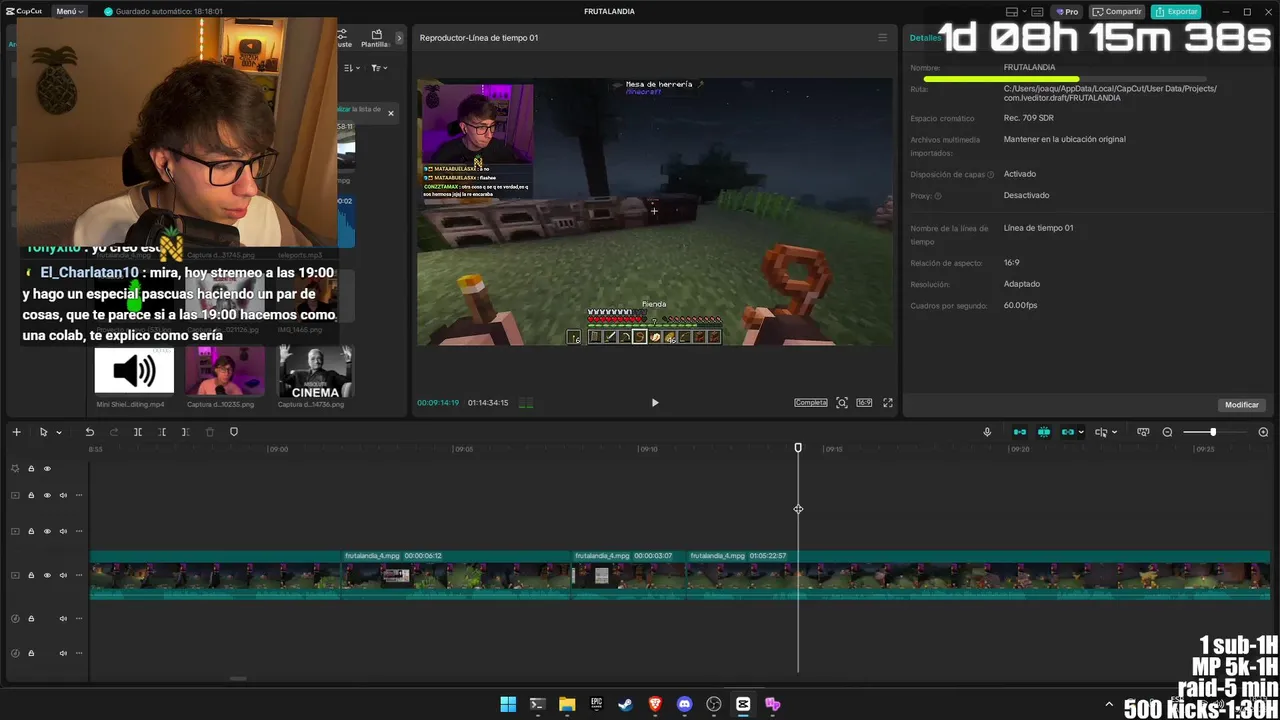This screenshot has height=720, width=1280.
Task: Zoom in the timeline with plus magnifier
Action: pos(1263,432)
